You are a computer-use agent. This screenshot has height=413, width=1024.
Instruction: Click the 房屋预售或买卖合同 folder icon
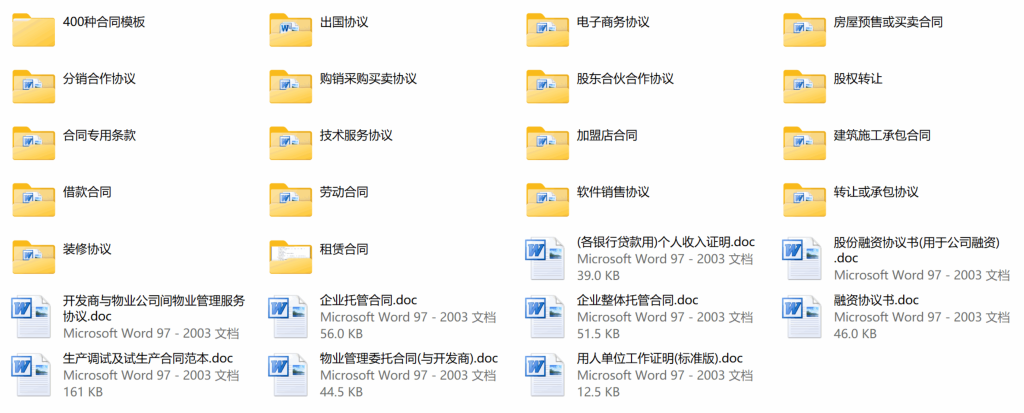pos(805,30)
